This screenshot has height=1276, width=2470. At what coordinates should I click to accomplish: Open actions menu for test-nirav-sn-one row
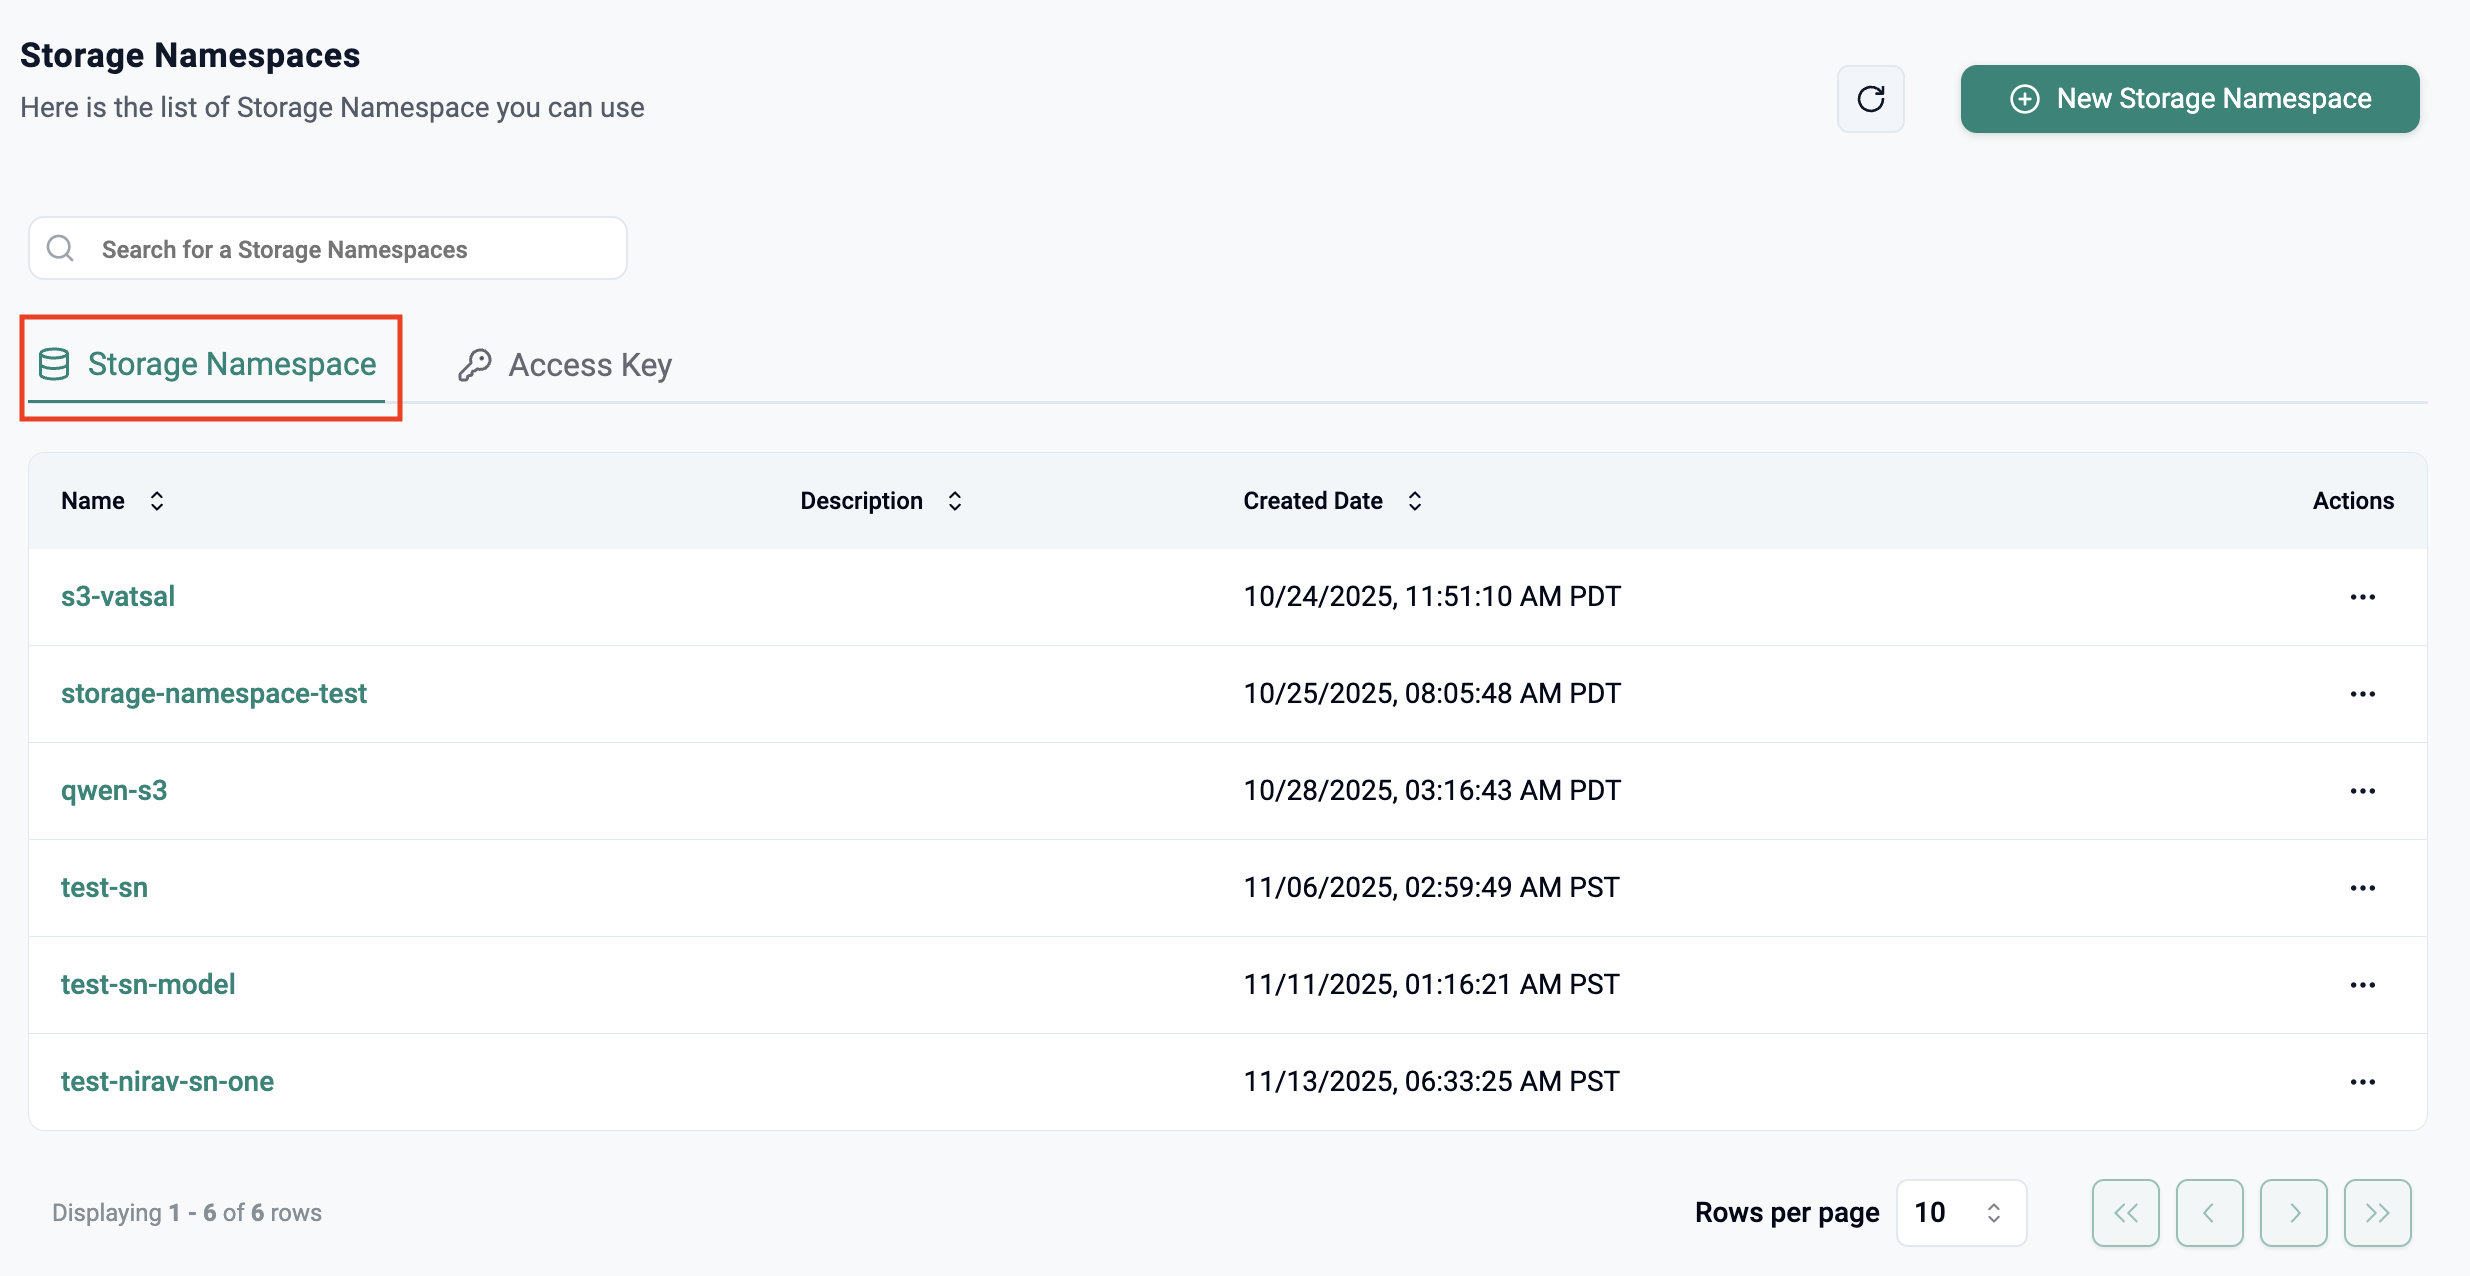pyautogui.click(x=2362, y=1082)
